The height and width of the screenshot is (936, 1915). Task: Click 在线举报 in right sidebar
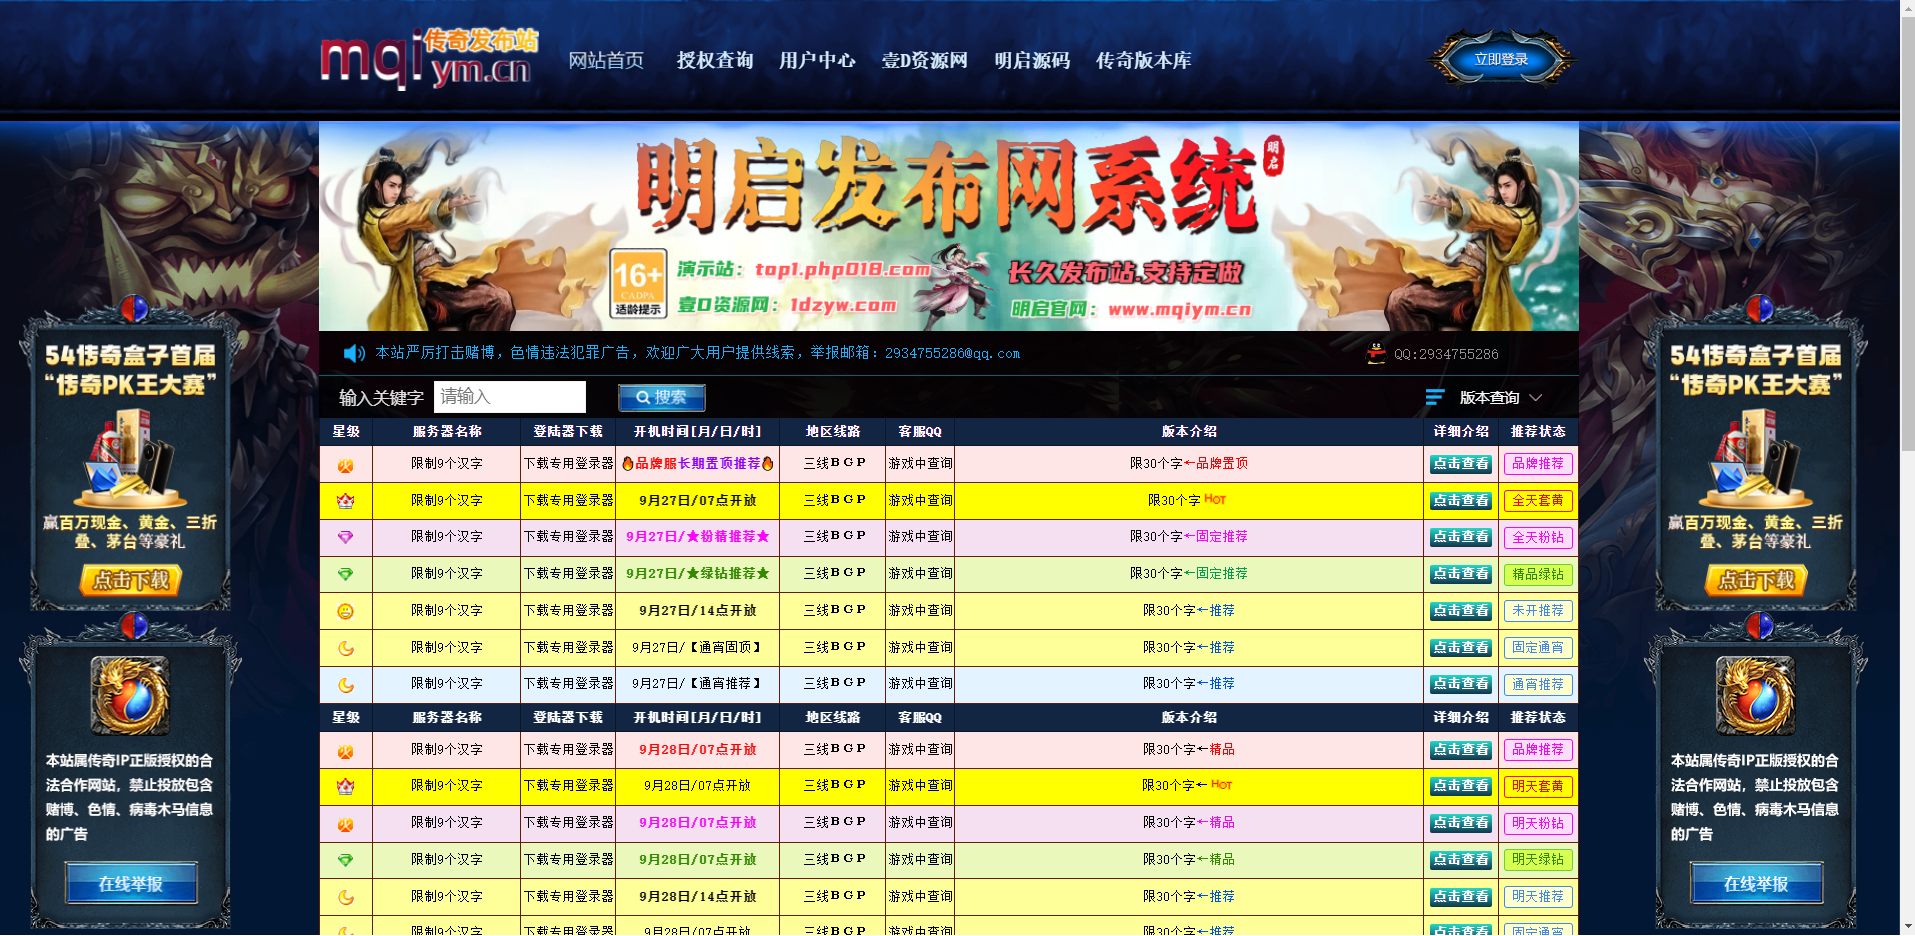1756,884
